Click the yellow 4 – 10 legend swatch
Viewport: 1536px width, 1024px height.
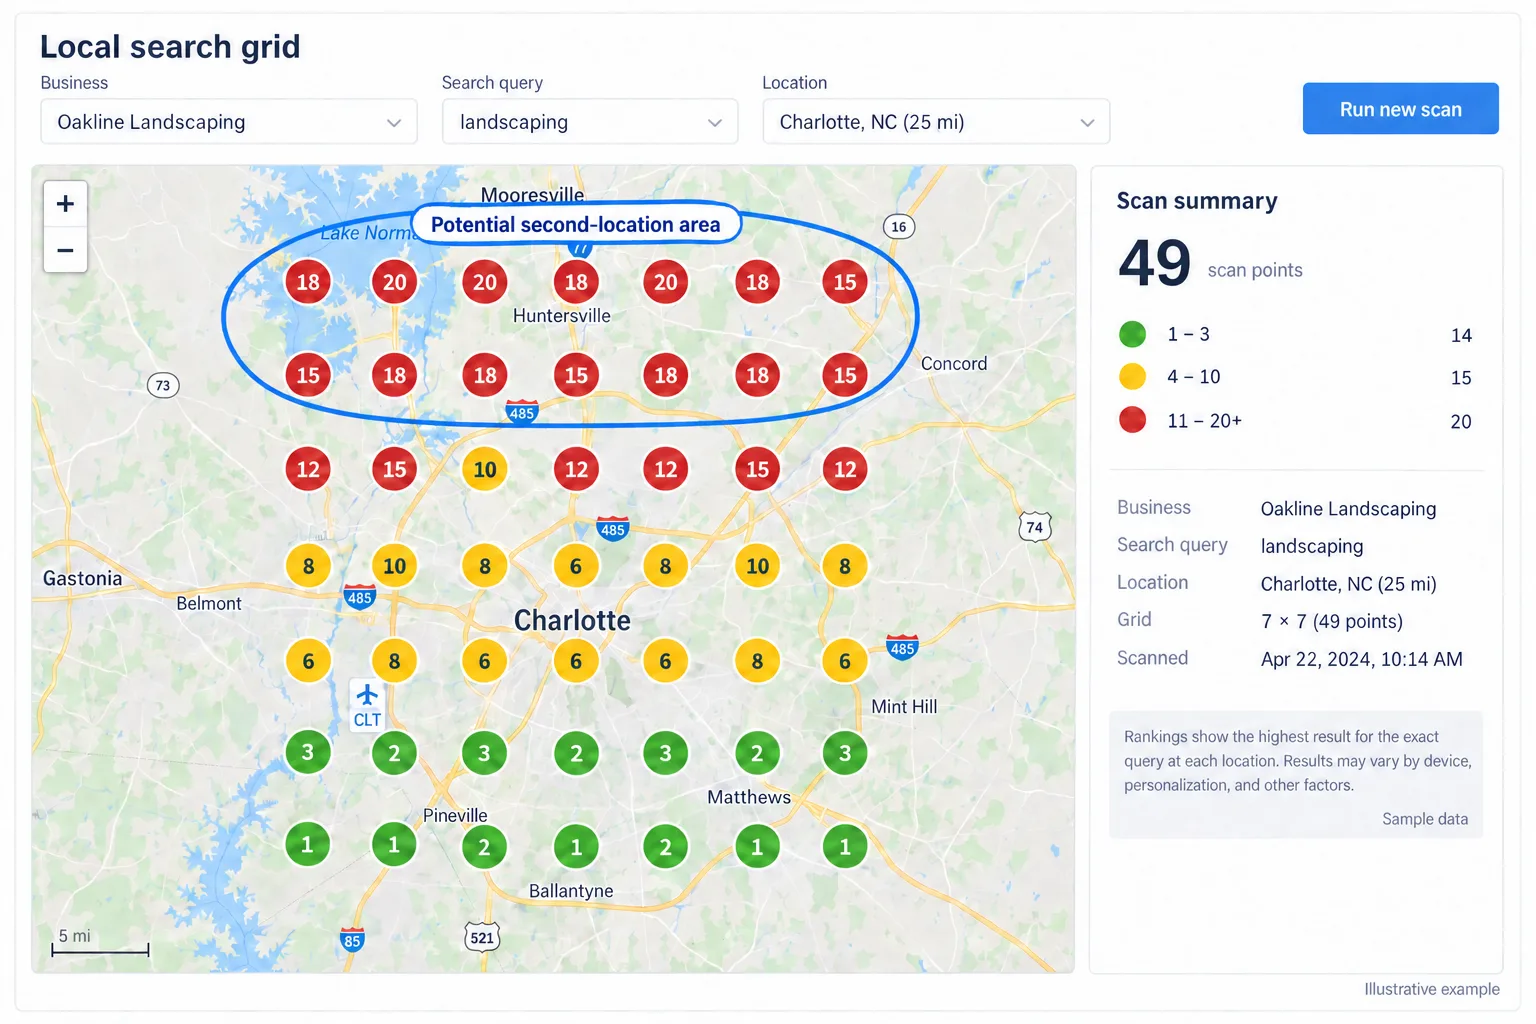click(1132, 377)
